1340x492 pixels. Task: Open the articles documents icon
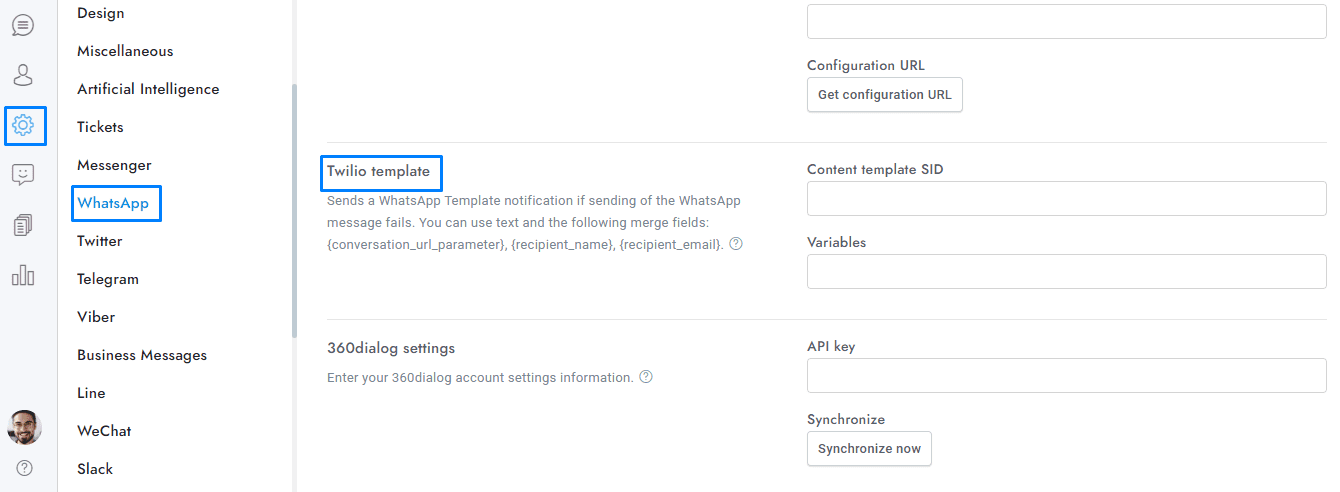tap(23, 225)
